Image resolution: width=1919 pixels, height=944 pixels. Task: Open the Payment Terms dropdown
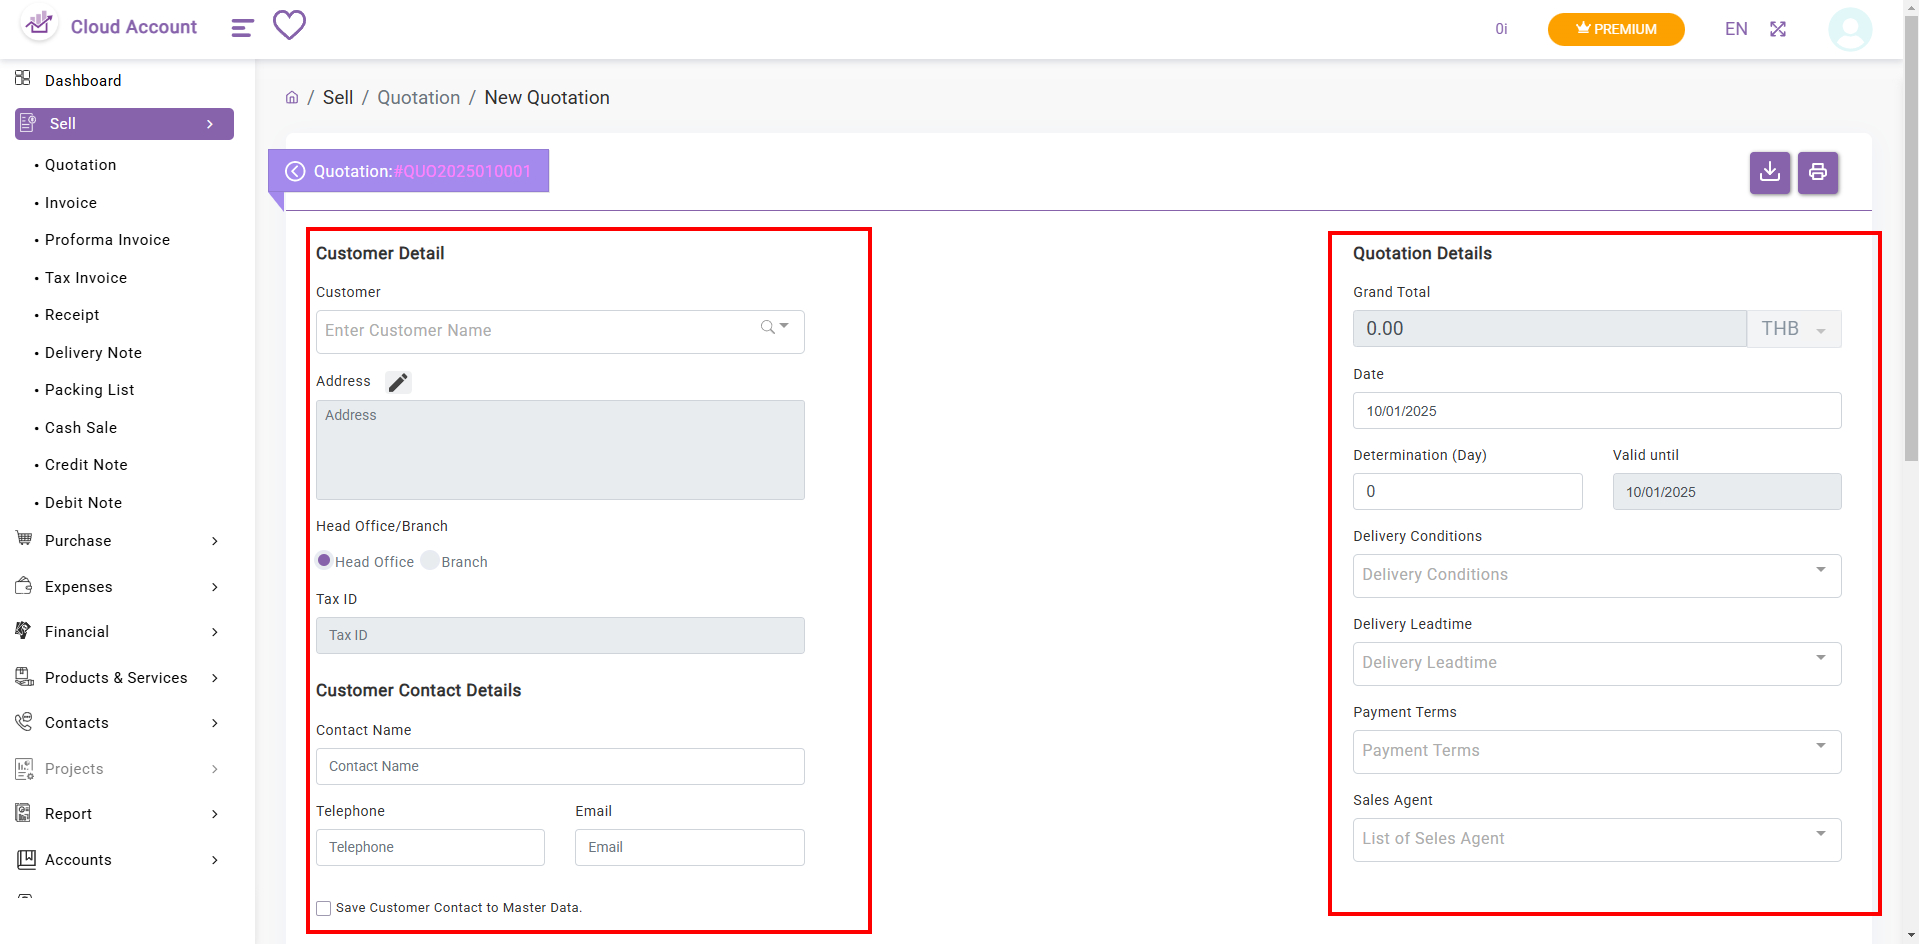tap(1596, 751)
